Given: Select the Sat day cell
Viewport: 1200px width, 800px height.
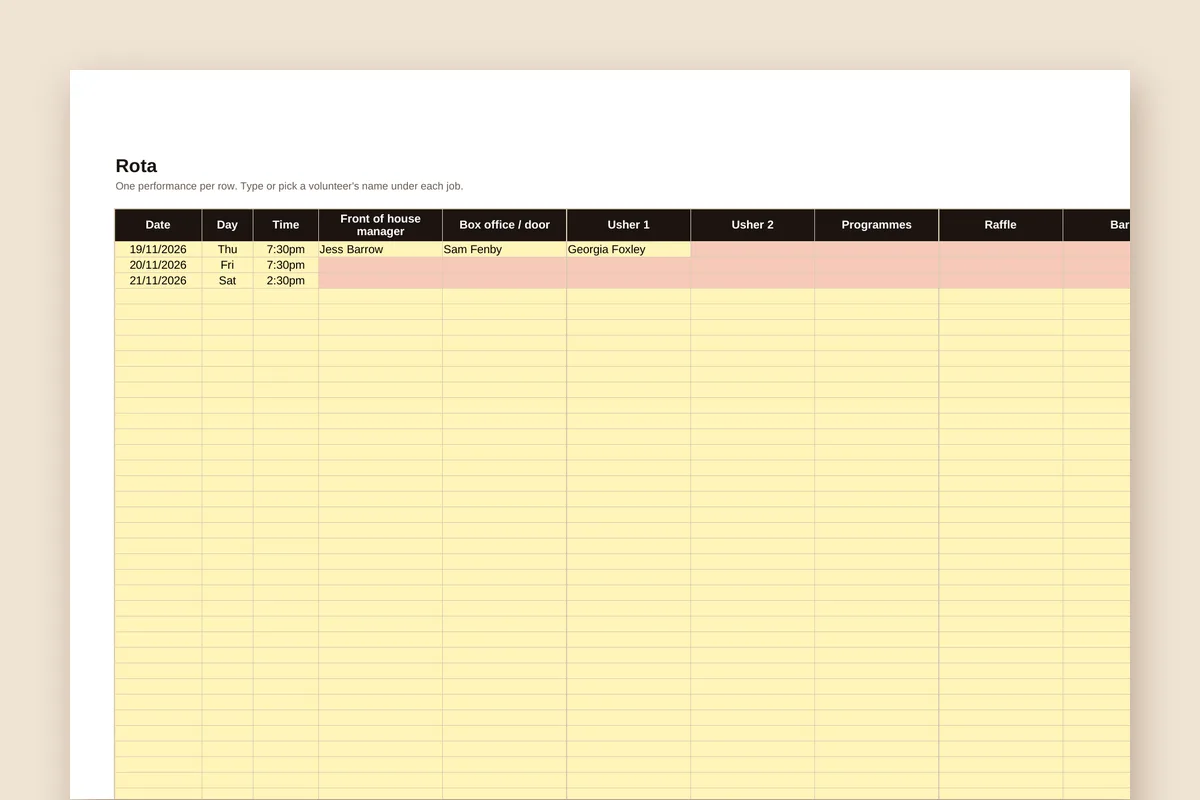Looking at the screenshot, I should point(227,281).
